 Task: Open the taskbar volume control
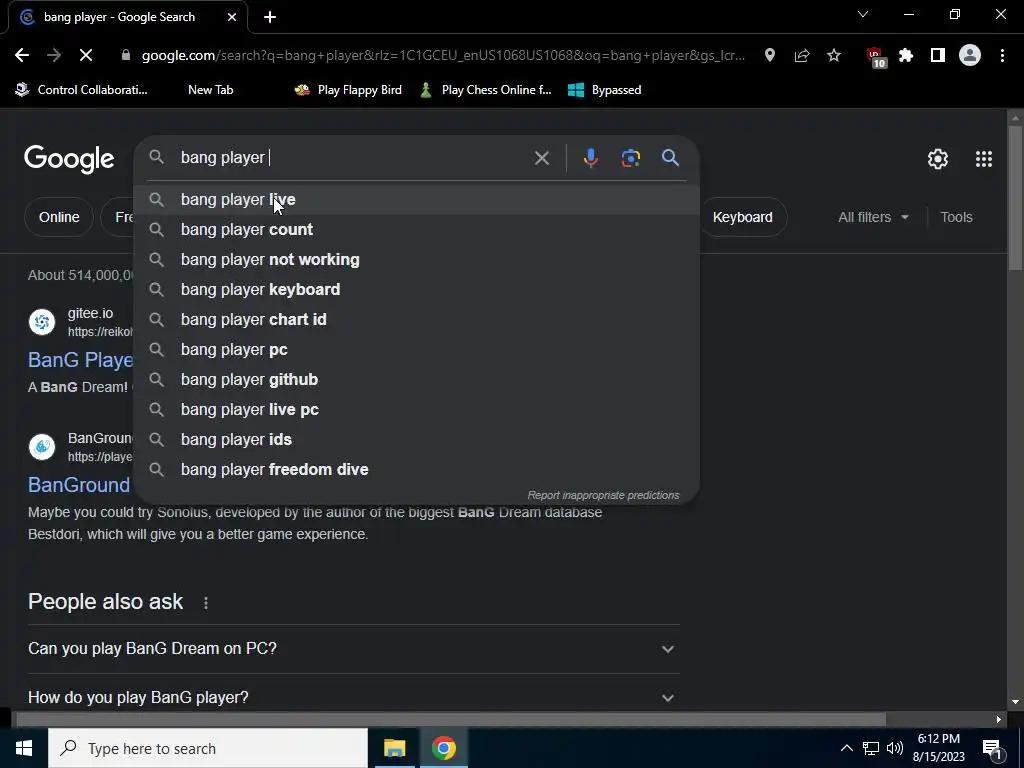pos(895,748)
